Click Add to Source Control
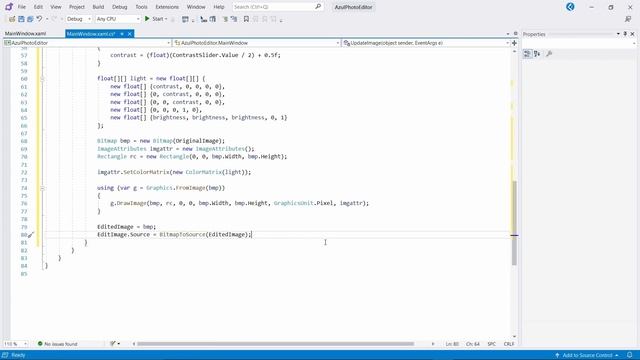The image size is (640, 360). (x=587, y=355)
